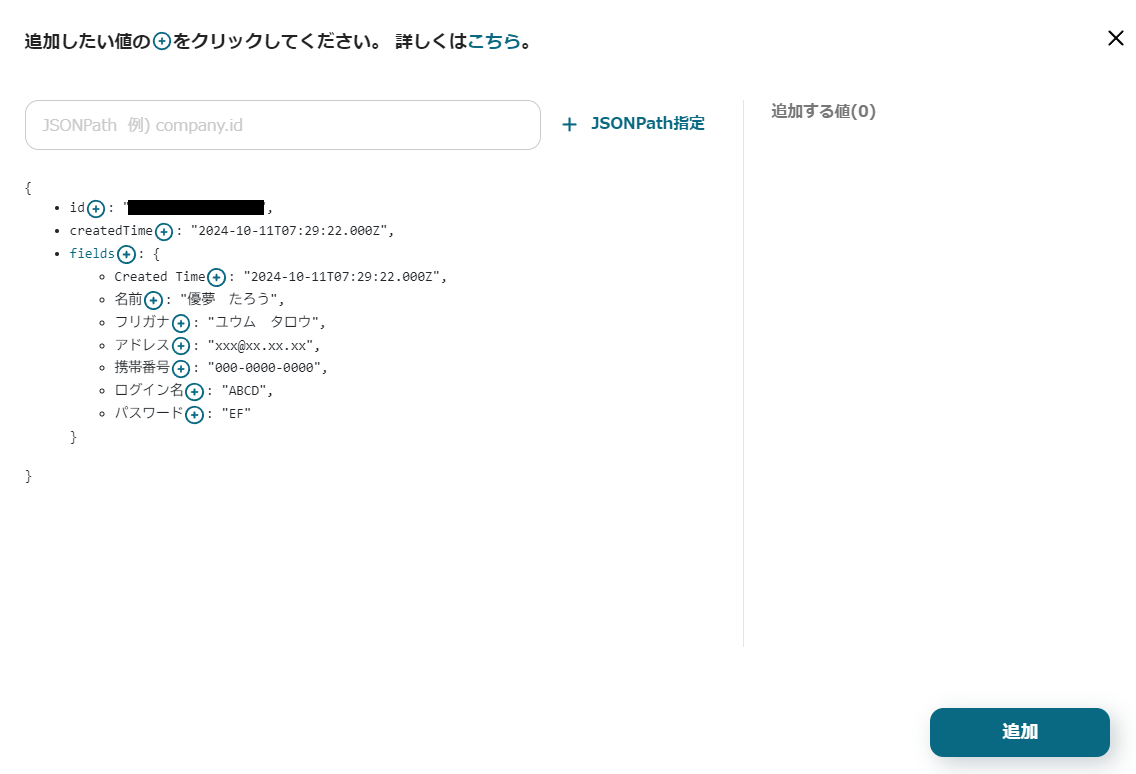Click the ログイン名 key label
The image size is (1136, 774).
[x=149, y=391]
